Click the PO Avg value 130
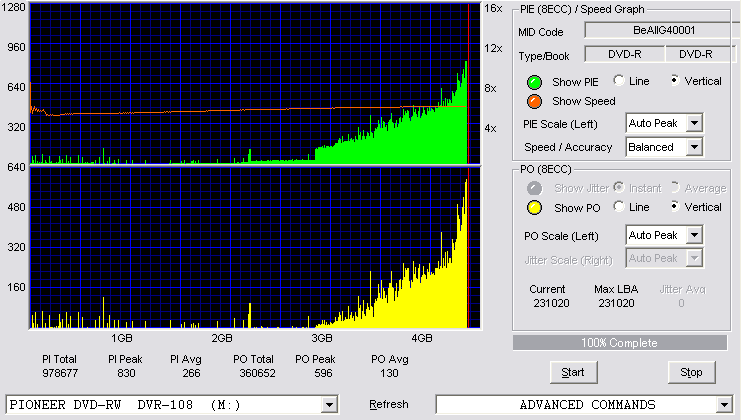The height and width of the screenshot is (420, 742). point(389,374)
